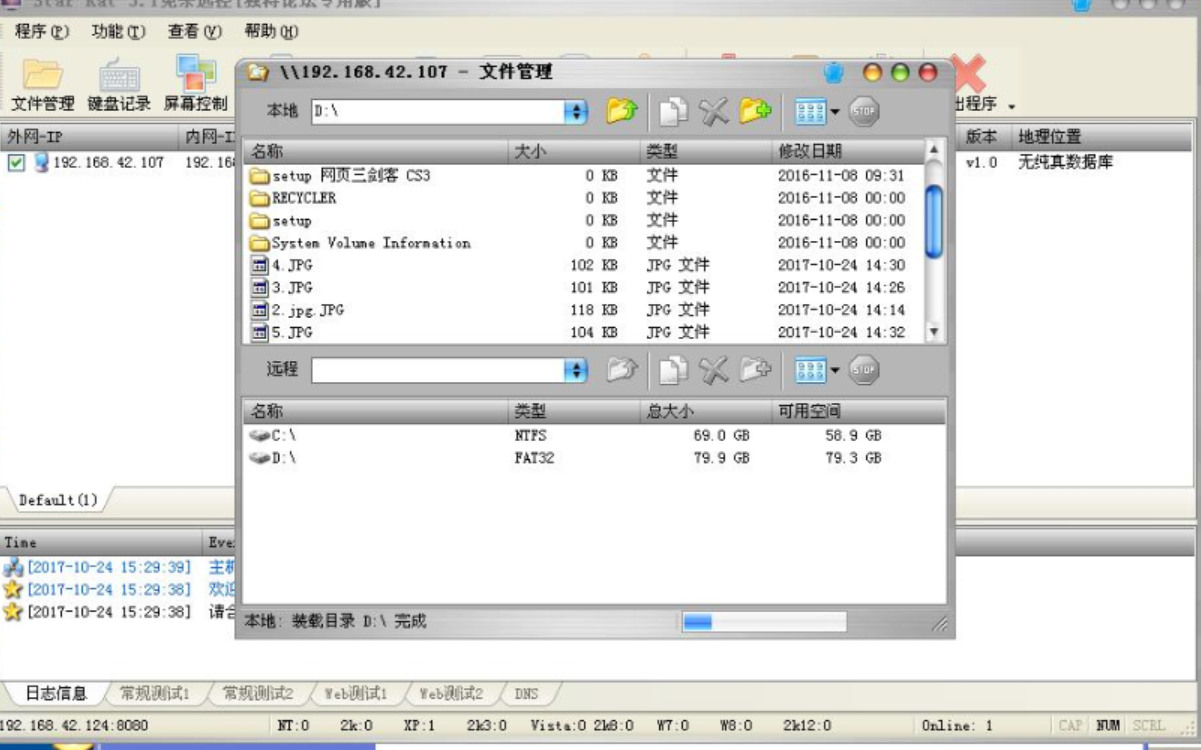1201x750 pixels.
Task: Select the folder row setup 网页三剑客 CS3
Action: point(584,176)
